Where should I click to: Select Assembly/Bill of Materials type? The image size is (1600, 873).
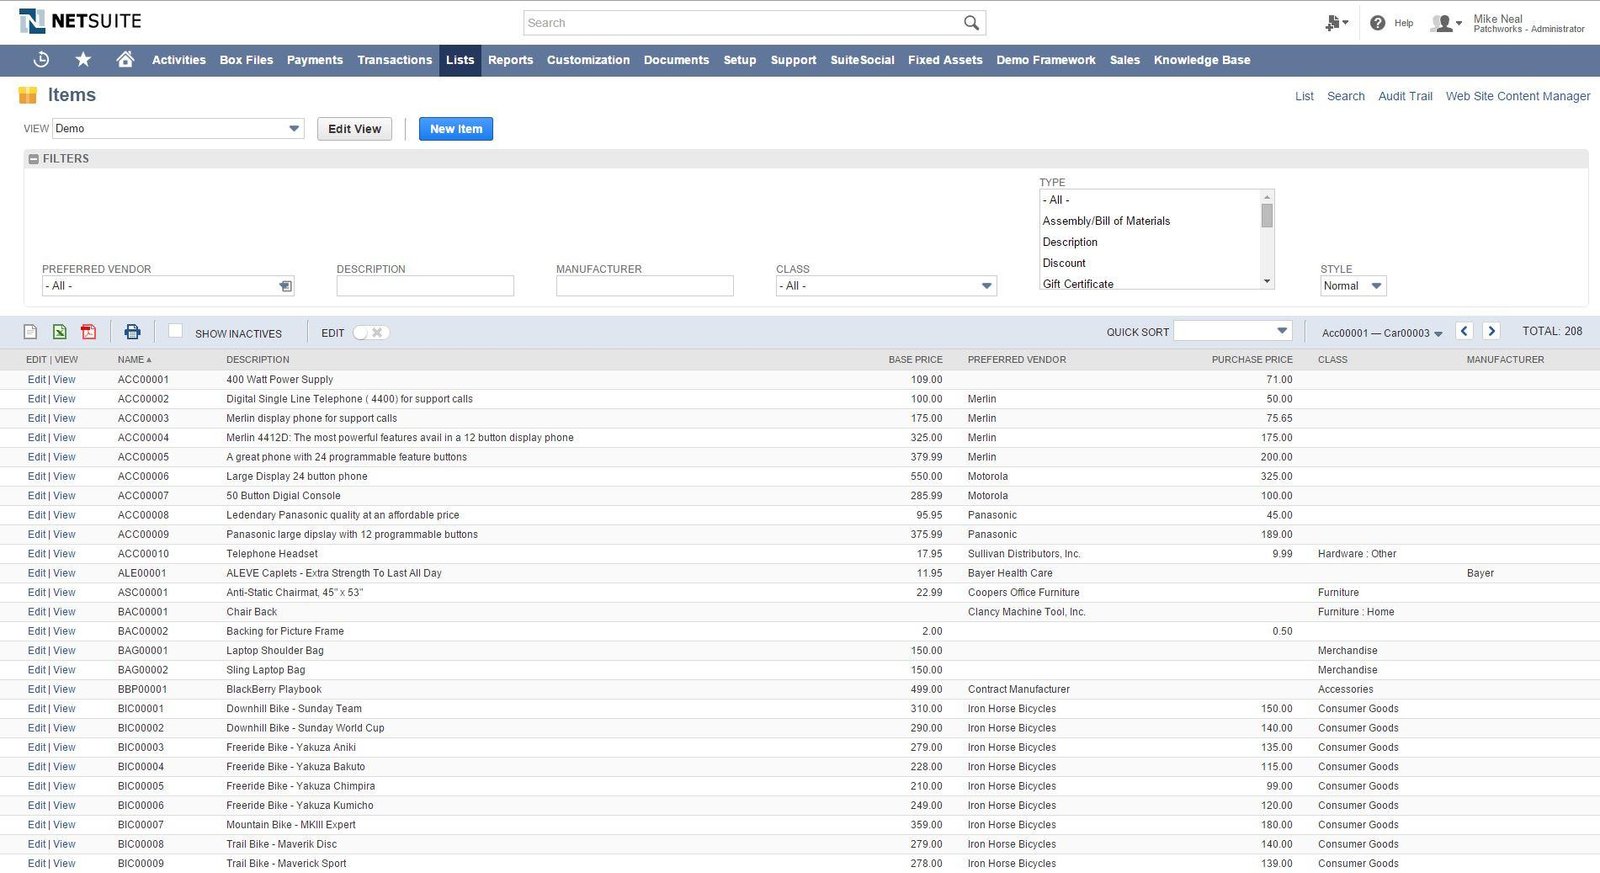1106,221
